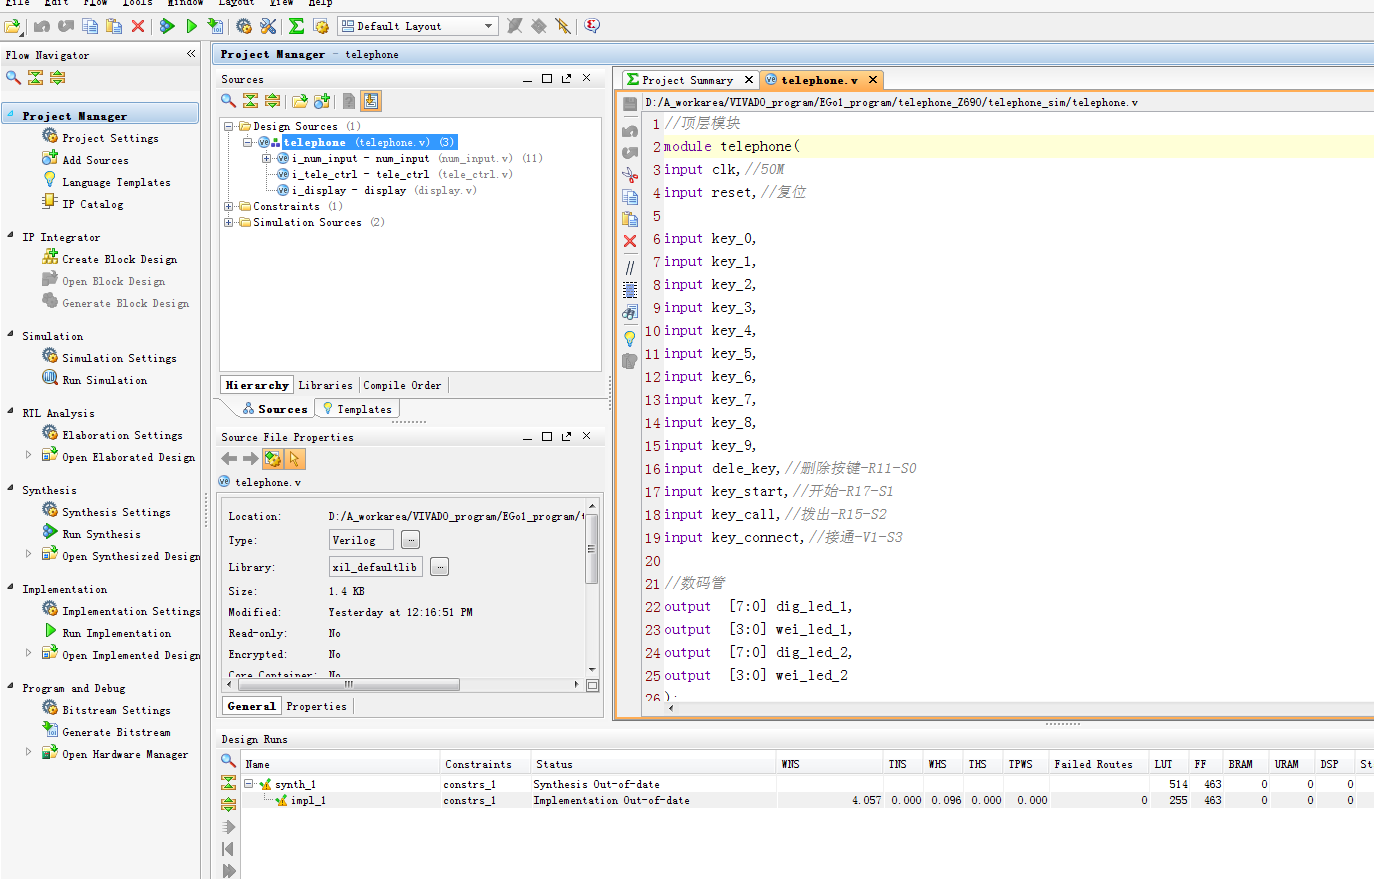Undo last action using the toolbar icon
Image resolution: width=1374 pixels, height=879 pixels.
tap(42, 27)
